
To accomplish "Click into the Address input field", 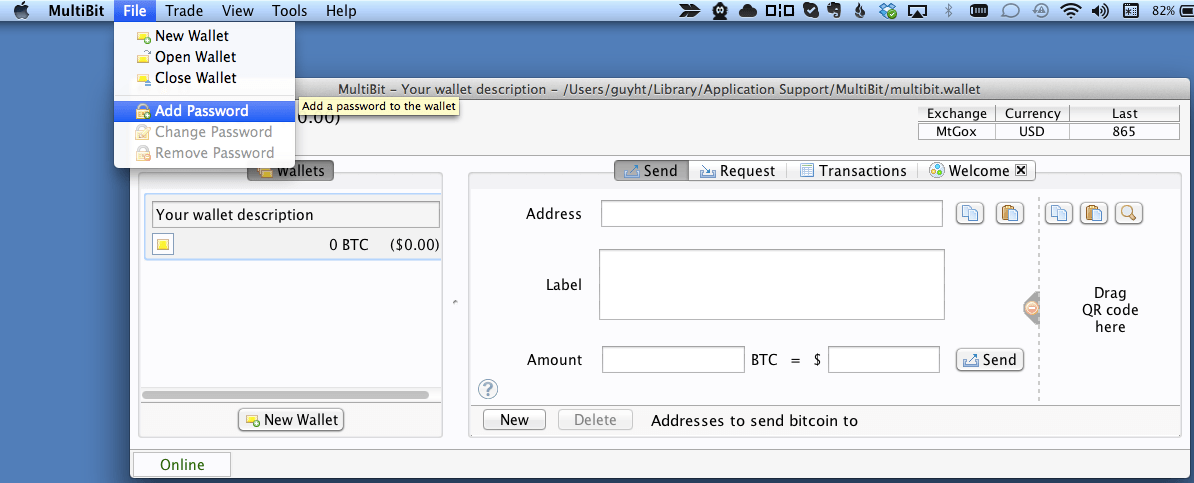I will (772, 213).
